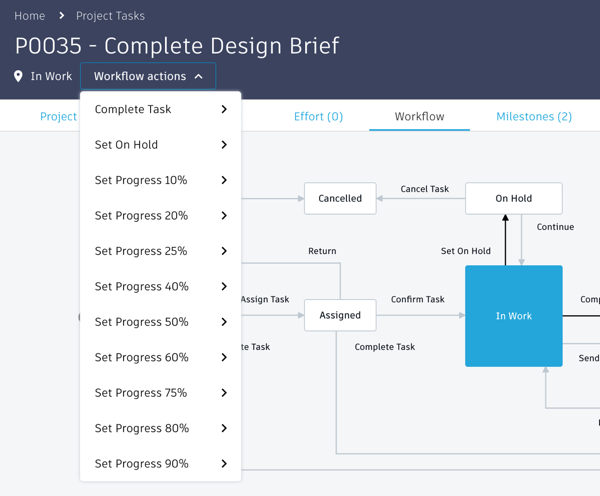The height and width of the screenshot is (496, 600).
Task: Open the Workflow tab
Action: (x=419, y=116)
